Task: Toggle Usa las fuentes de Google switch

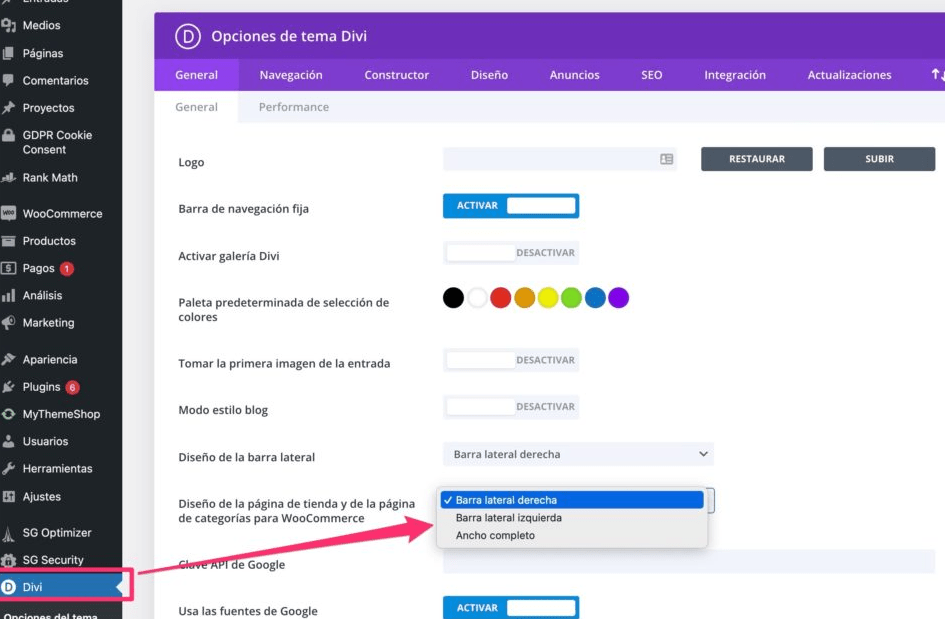Action: [511, 608]
